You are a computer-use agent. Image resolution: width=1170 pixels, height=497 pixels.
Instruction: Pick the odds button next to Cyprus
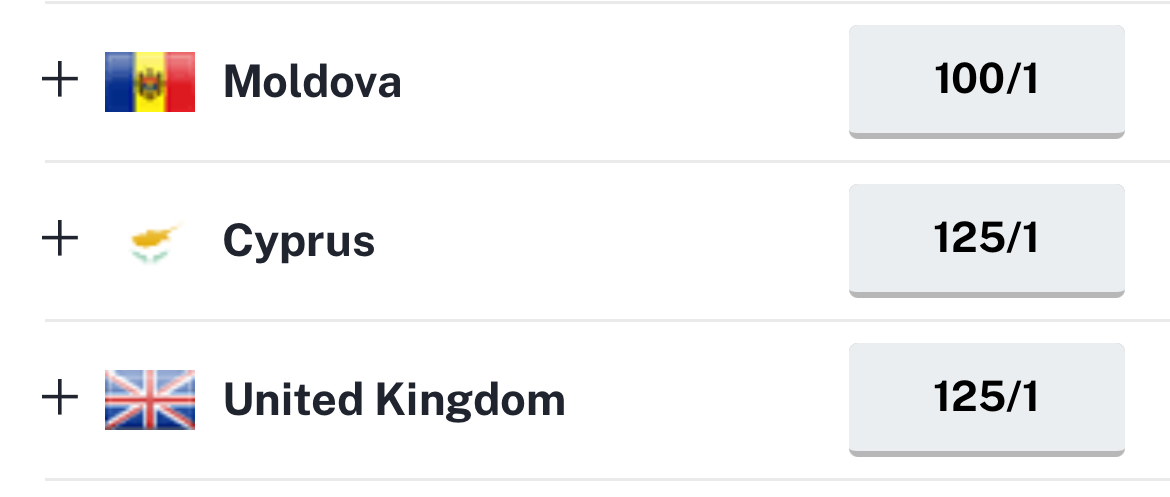point(986,240)
